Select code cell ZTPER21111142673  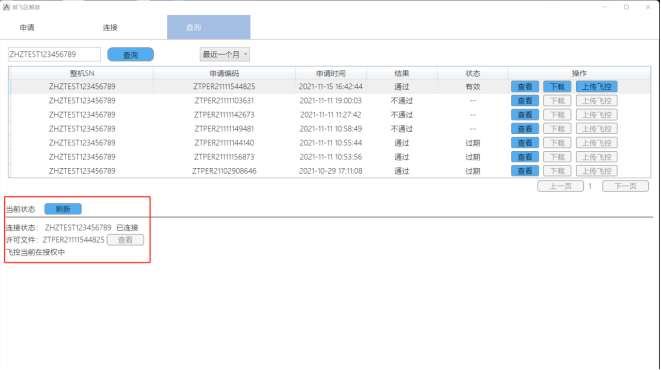[x=224, y=115]
